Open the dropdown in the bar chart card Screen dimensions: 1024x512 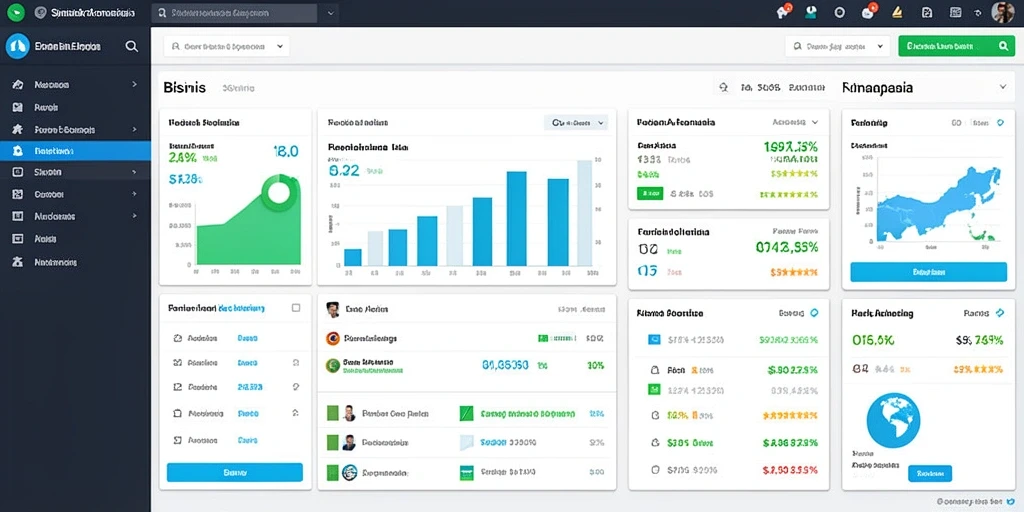tap(576, 122)
